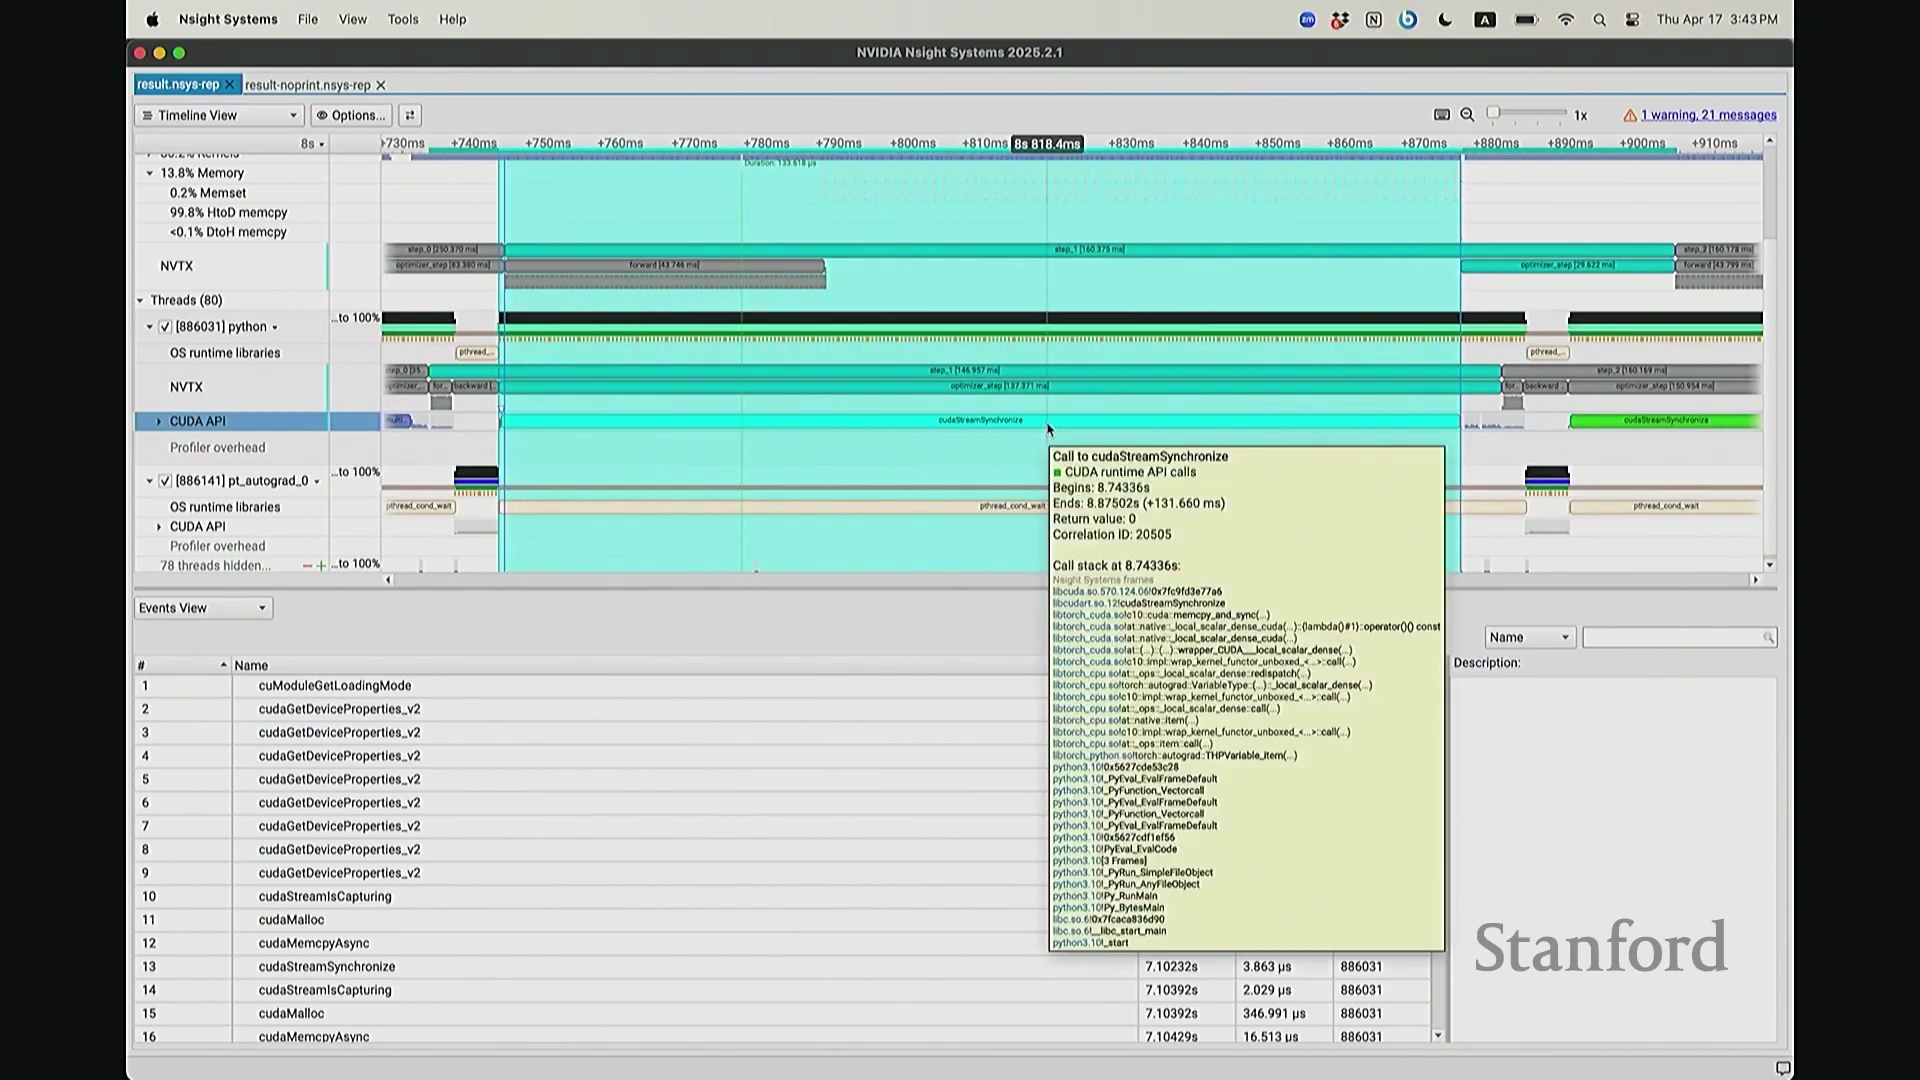Uncheck the [886141] pt_autograd_0 thread checkbox
Image resolution: width=1920 pixels, height=1080 pixels.
pos(165,481)
